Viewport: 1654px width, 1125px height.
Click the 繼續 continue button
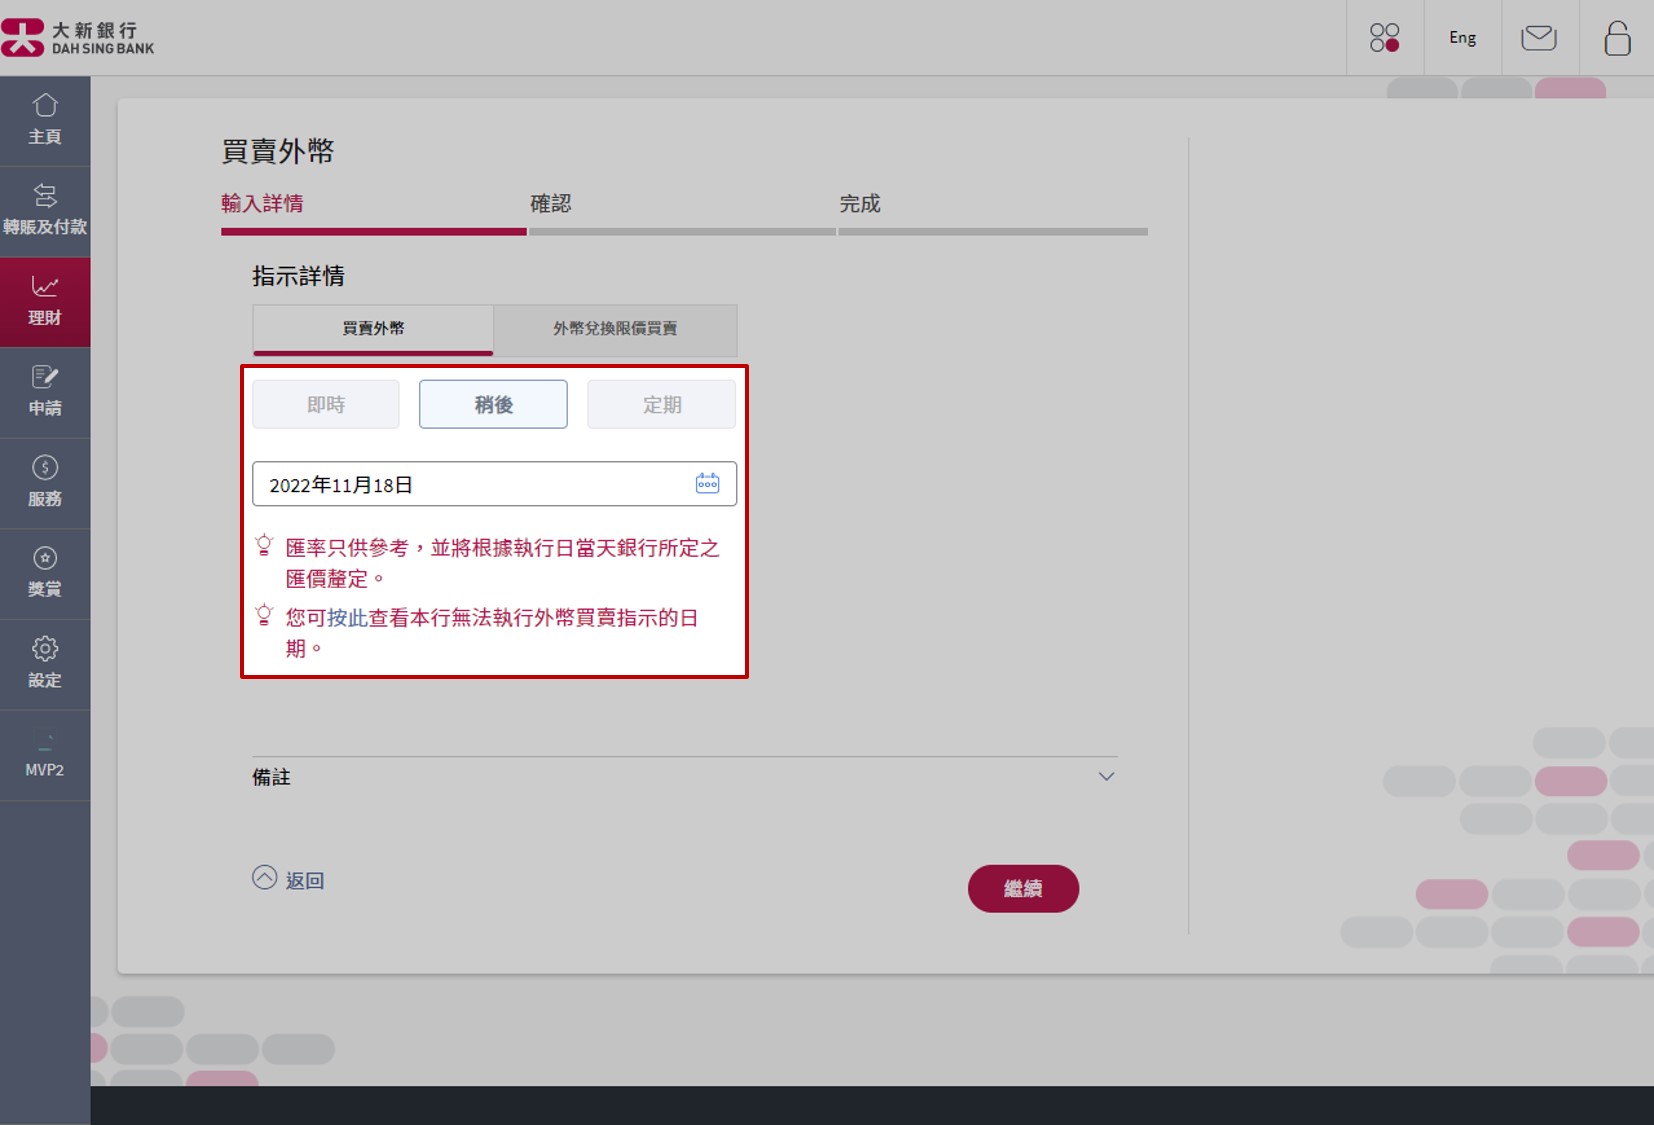coord(1022,889)
